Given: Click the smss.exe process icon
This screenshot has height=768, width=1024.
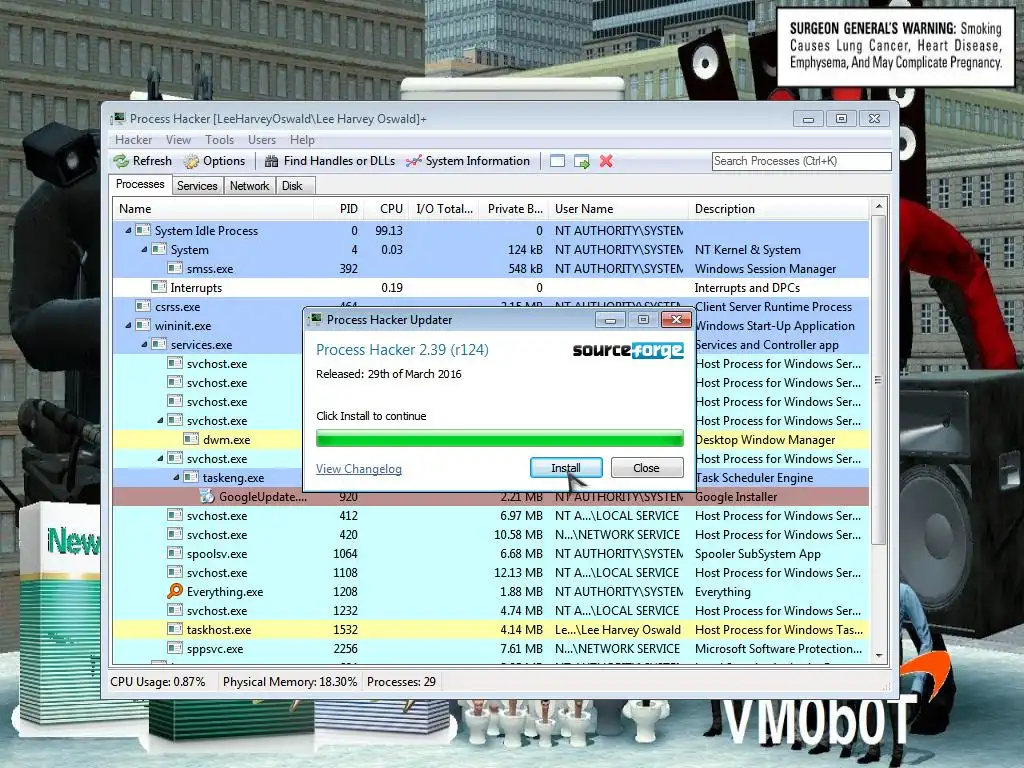Looking at the screenshot, I should coord(175,268).
